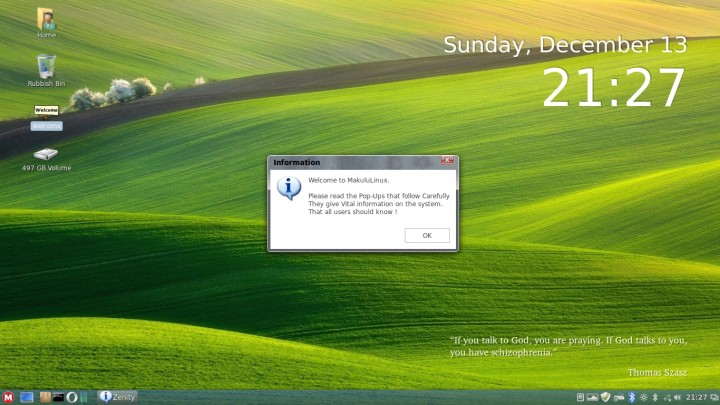Launch the Opera browser from panel

[72, 397]
